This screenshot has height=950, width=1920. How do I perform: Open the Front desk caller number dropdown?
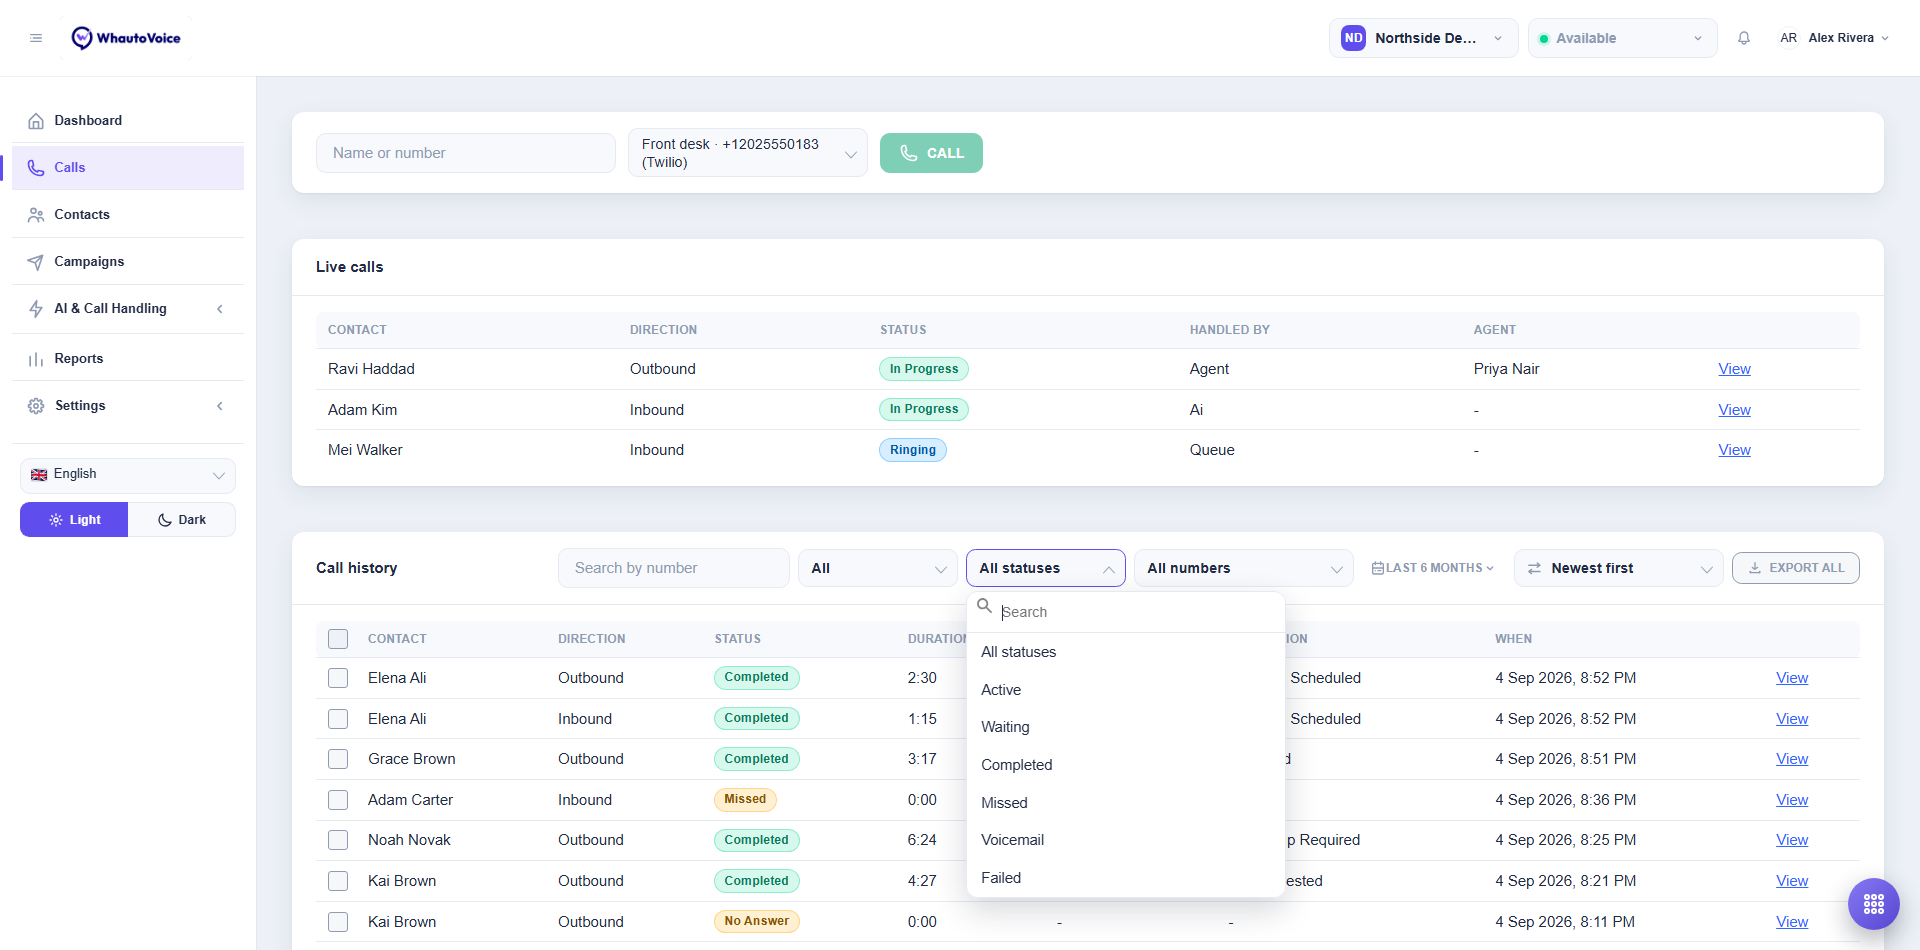coord(748,153)
